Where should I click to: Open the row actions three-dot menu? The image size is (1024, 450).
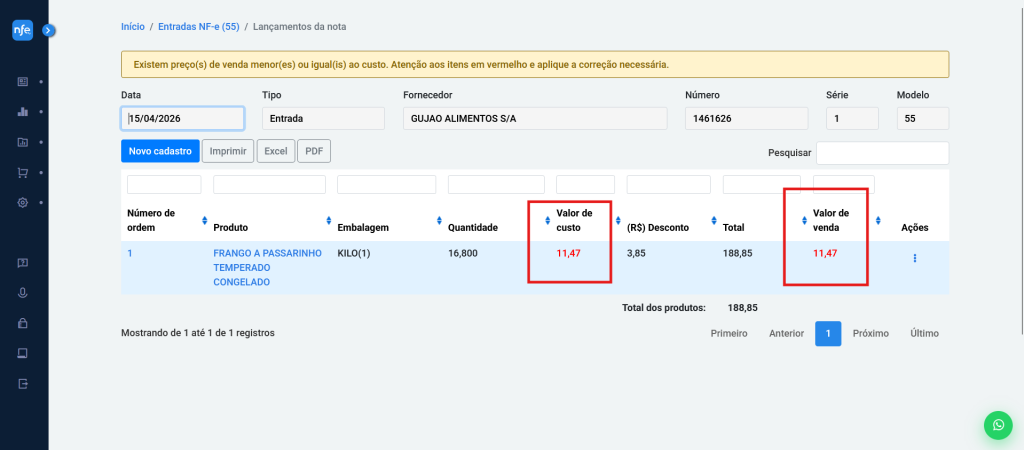pyautogui.click(x=914, y=258)
